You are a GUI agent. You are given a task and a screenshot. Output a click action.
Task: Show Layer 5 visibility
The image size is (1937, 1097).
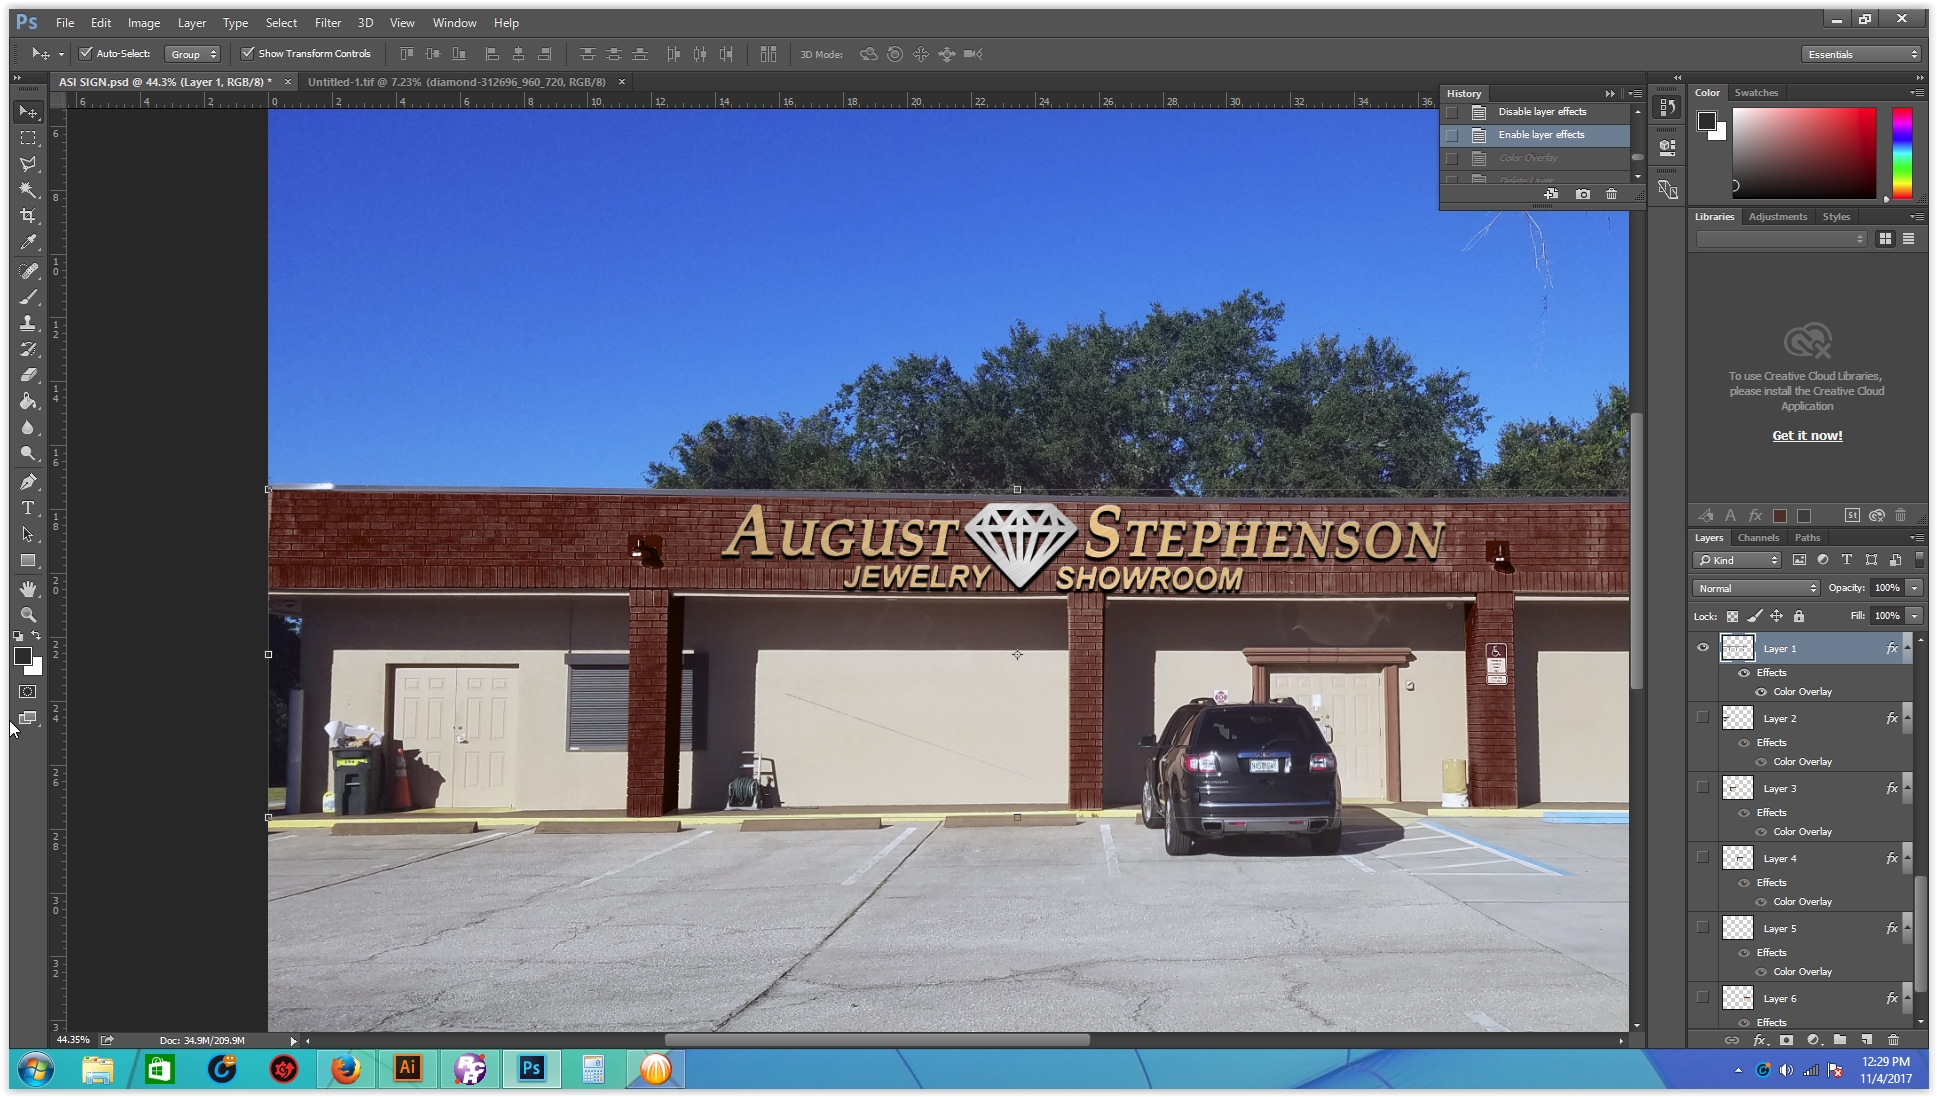[1703, 928]
